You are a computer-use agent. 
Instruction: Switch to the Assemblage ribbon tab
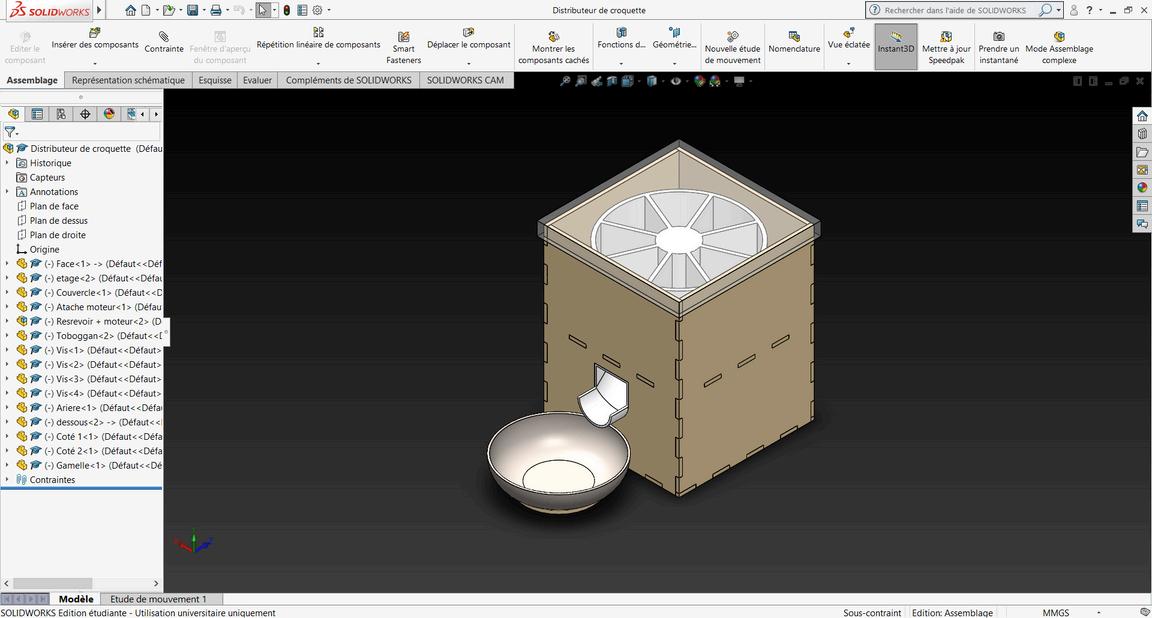(32, 80)
